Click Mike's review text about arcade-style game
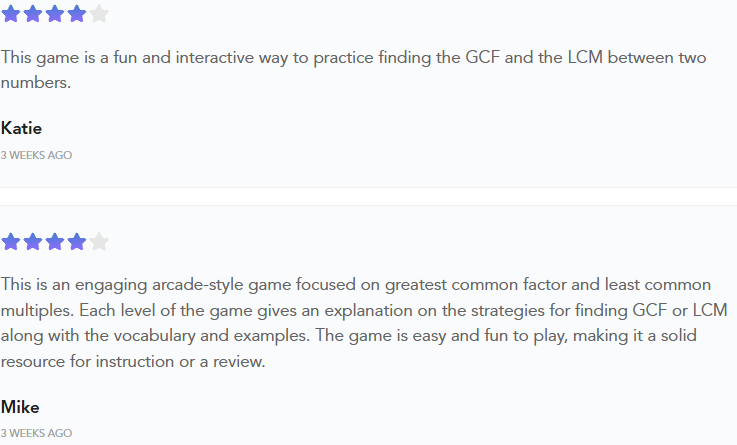 click(x=364, y=323)
